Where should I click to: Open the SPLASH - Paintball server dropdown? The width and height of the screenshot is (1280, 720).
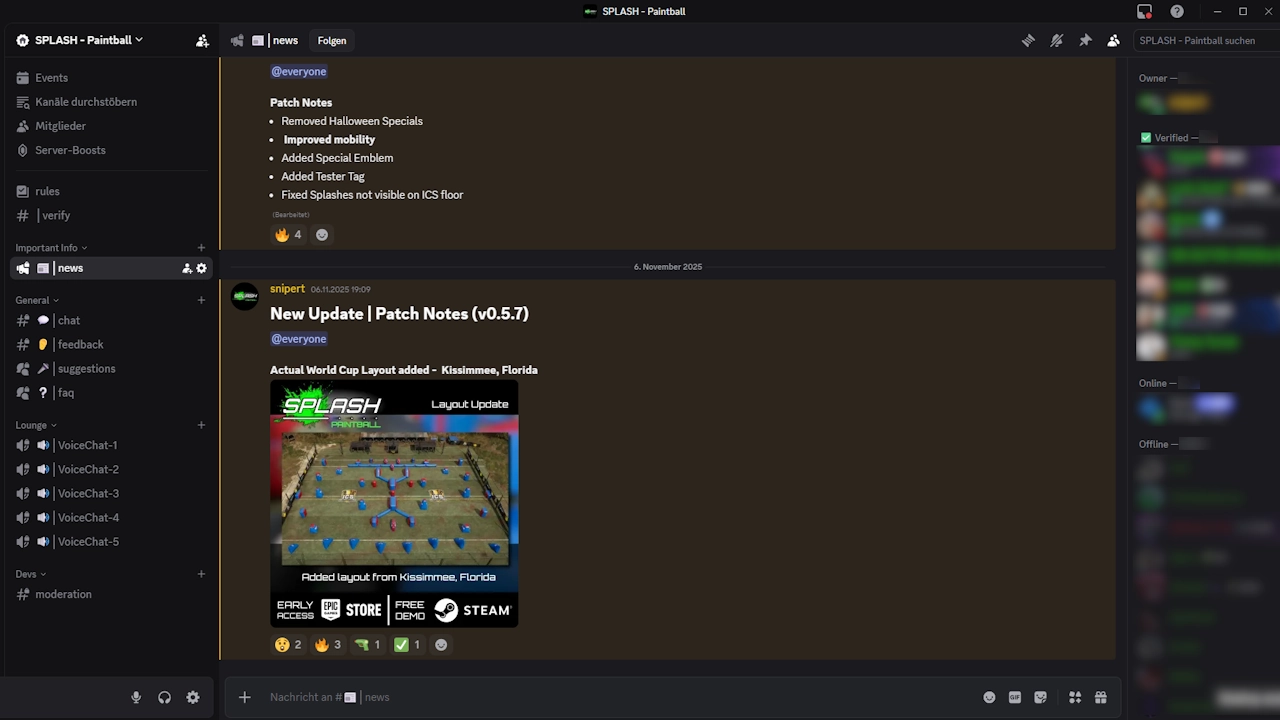pyautogui.click(x=80, y=40)
